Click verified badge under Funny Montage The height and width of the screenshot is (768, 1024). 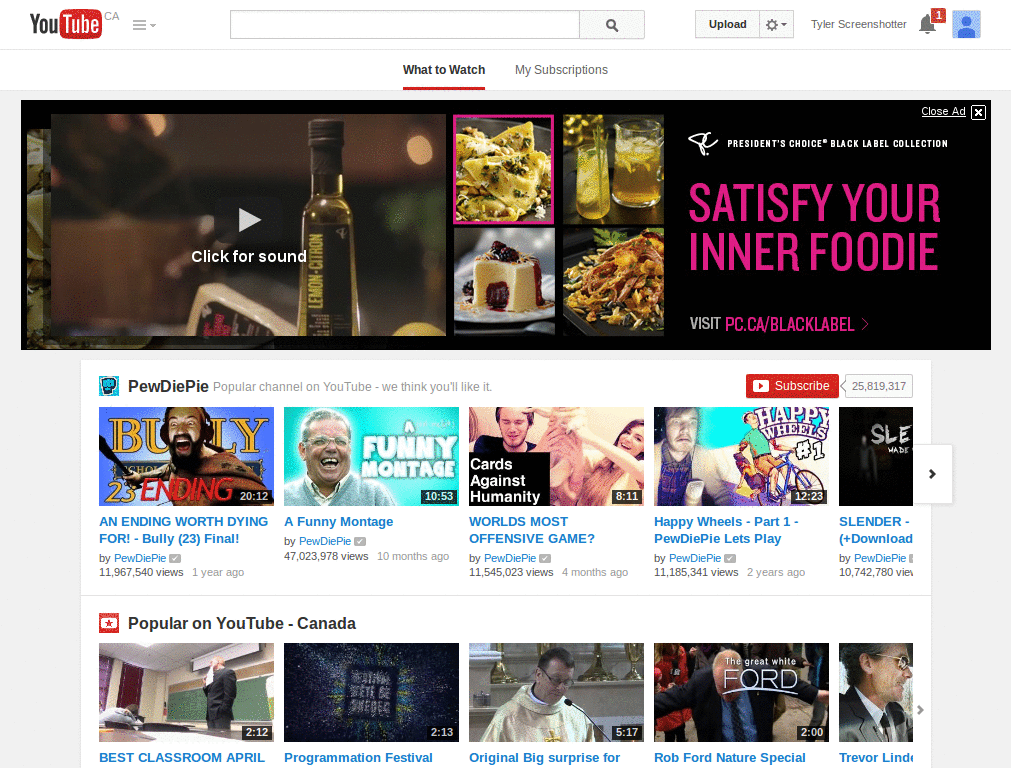[360, 541]
